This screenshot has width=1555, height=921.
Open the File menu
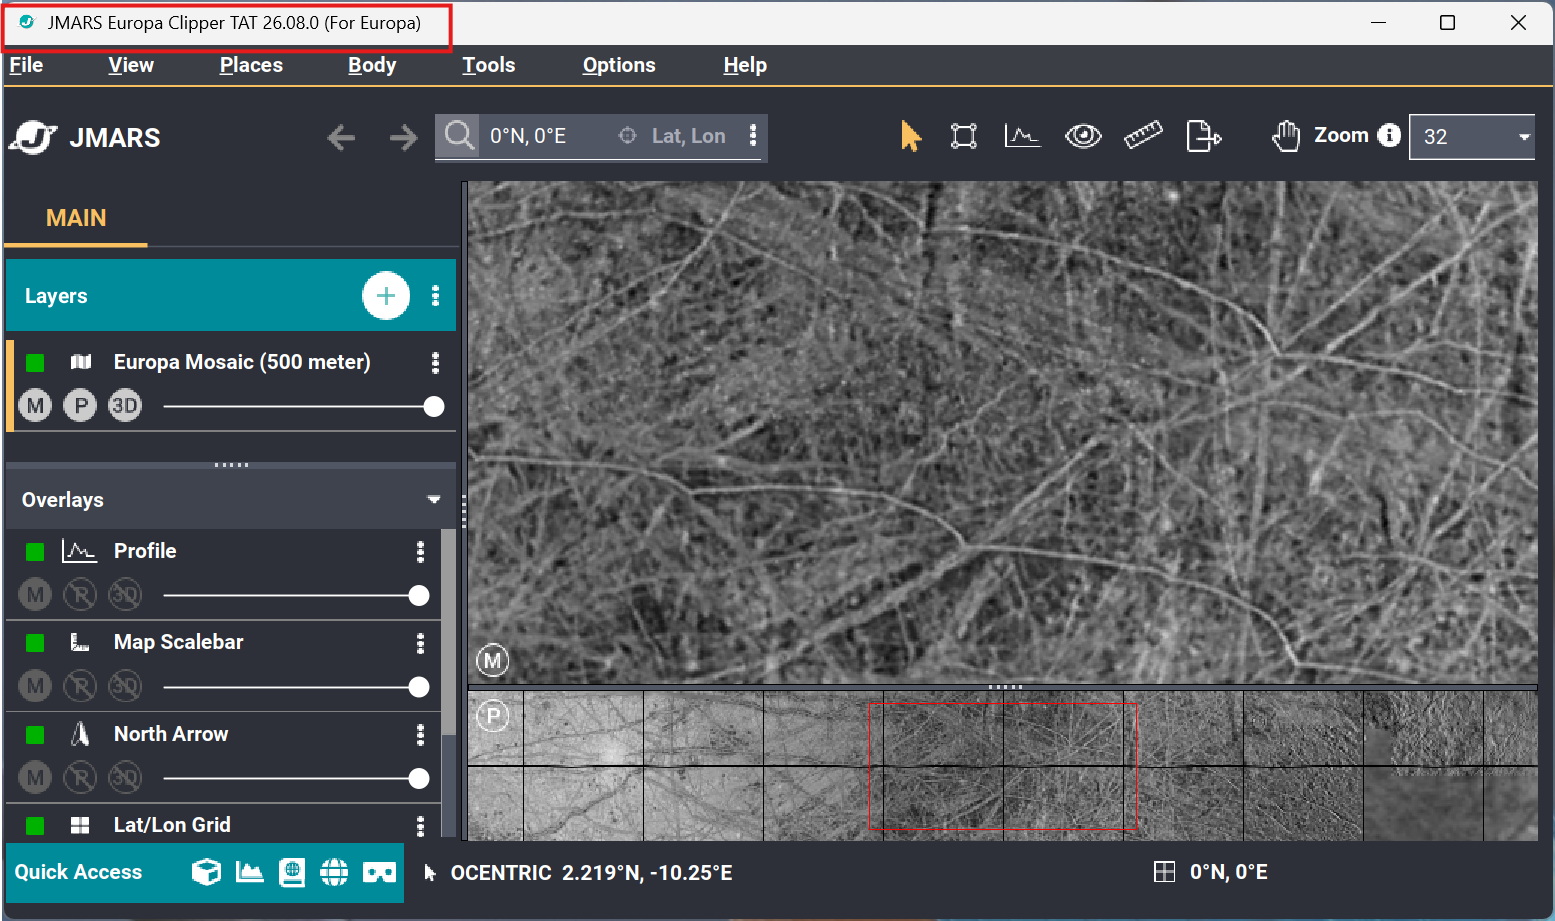[26, 65]
